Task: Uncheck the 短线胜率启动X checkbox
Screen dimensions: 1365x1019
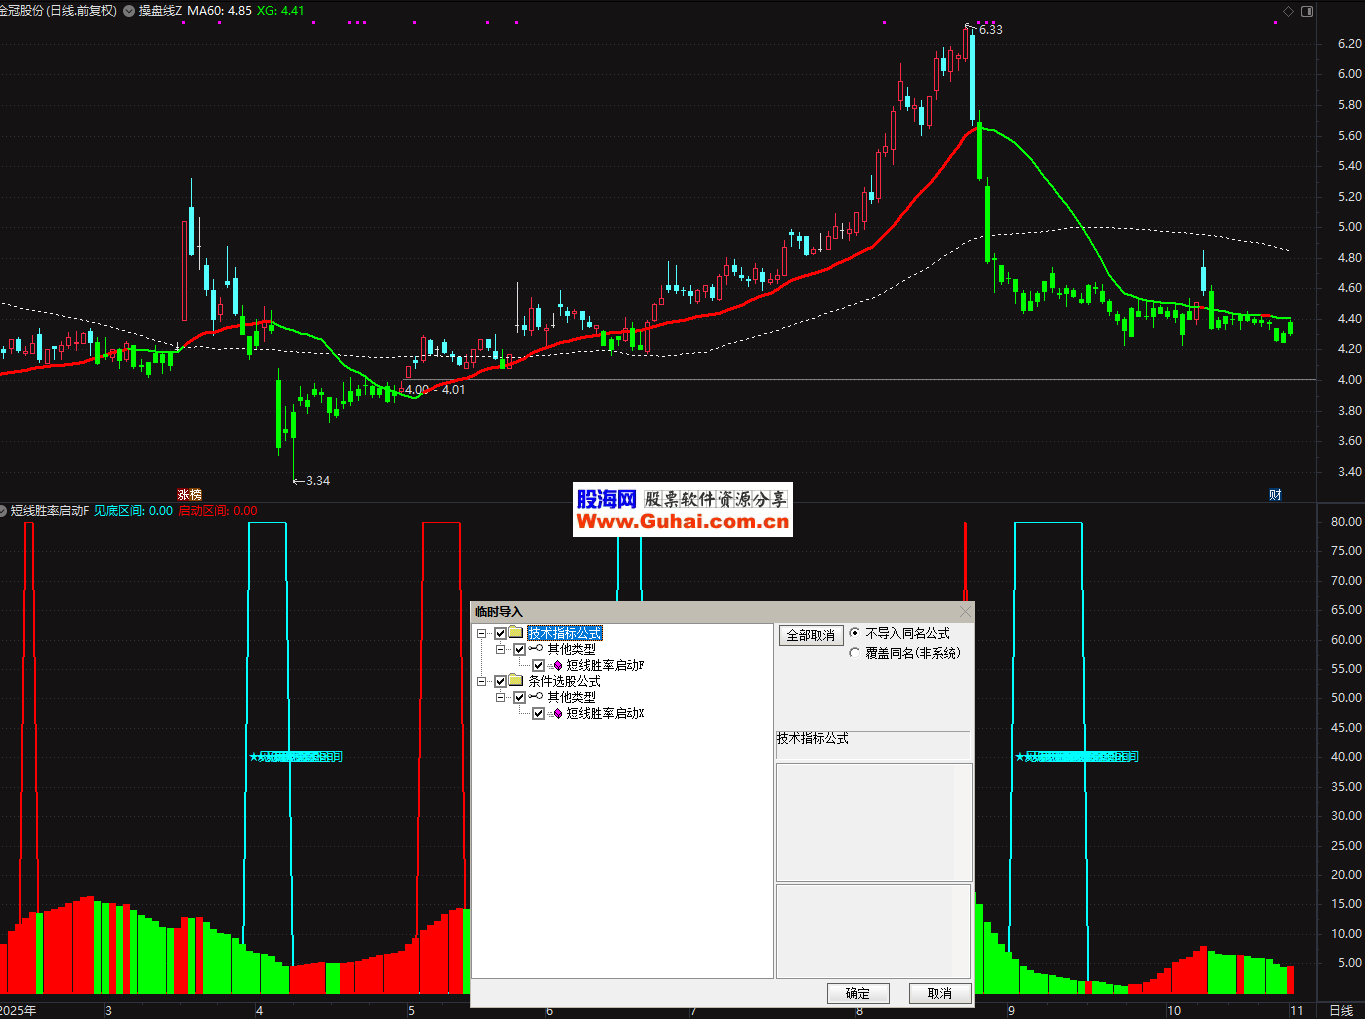Action: (538, 713)
